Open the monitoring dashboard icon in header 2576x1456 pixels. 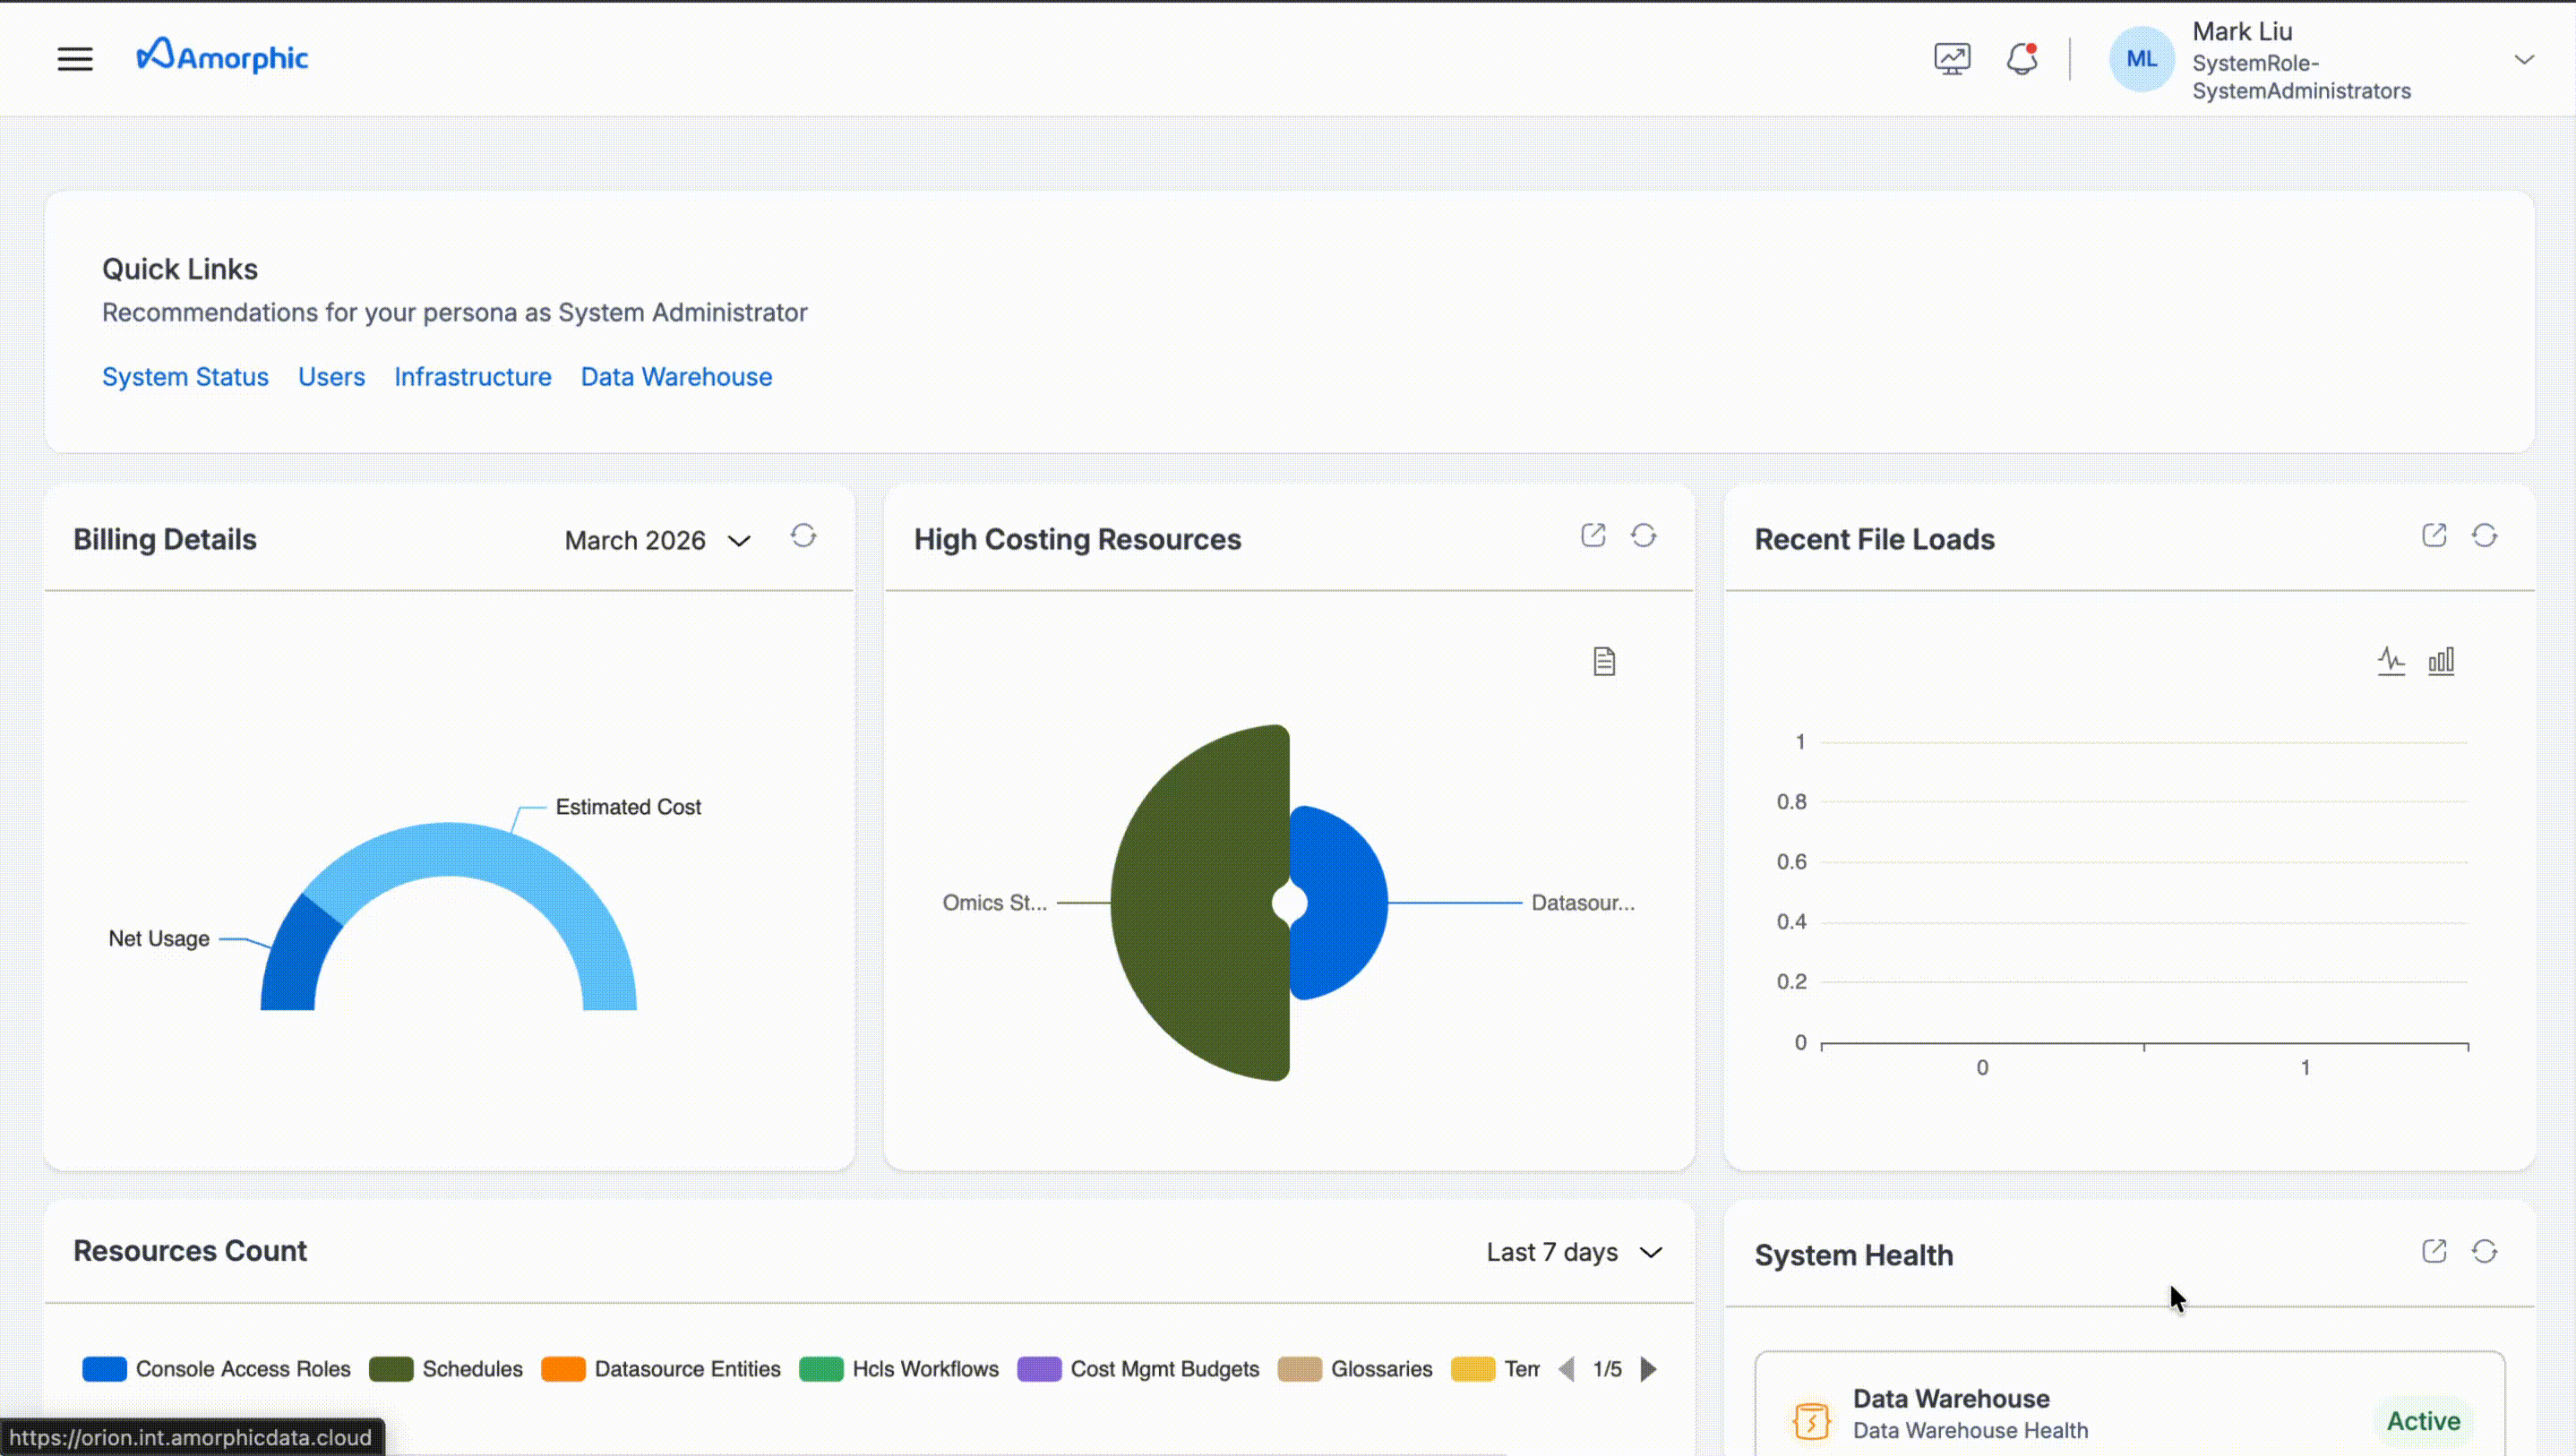click(x=1951, y=59)
